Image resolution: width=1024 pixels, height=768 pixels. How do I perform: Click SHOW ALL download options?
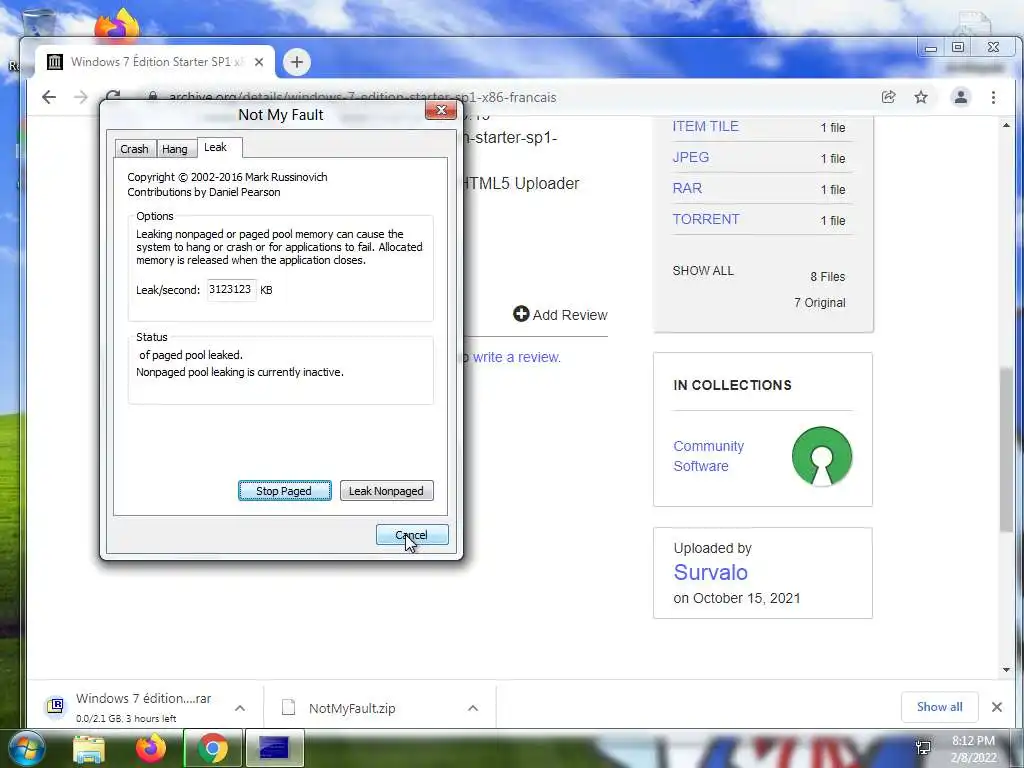pyautogui.click(x=703, y=270)
